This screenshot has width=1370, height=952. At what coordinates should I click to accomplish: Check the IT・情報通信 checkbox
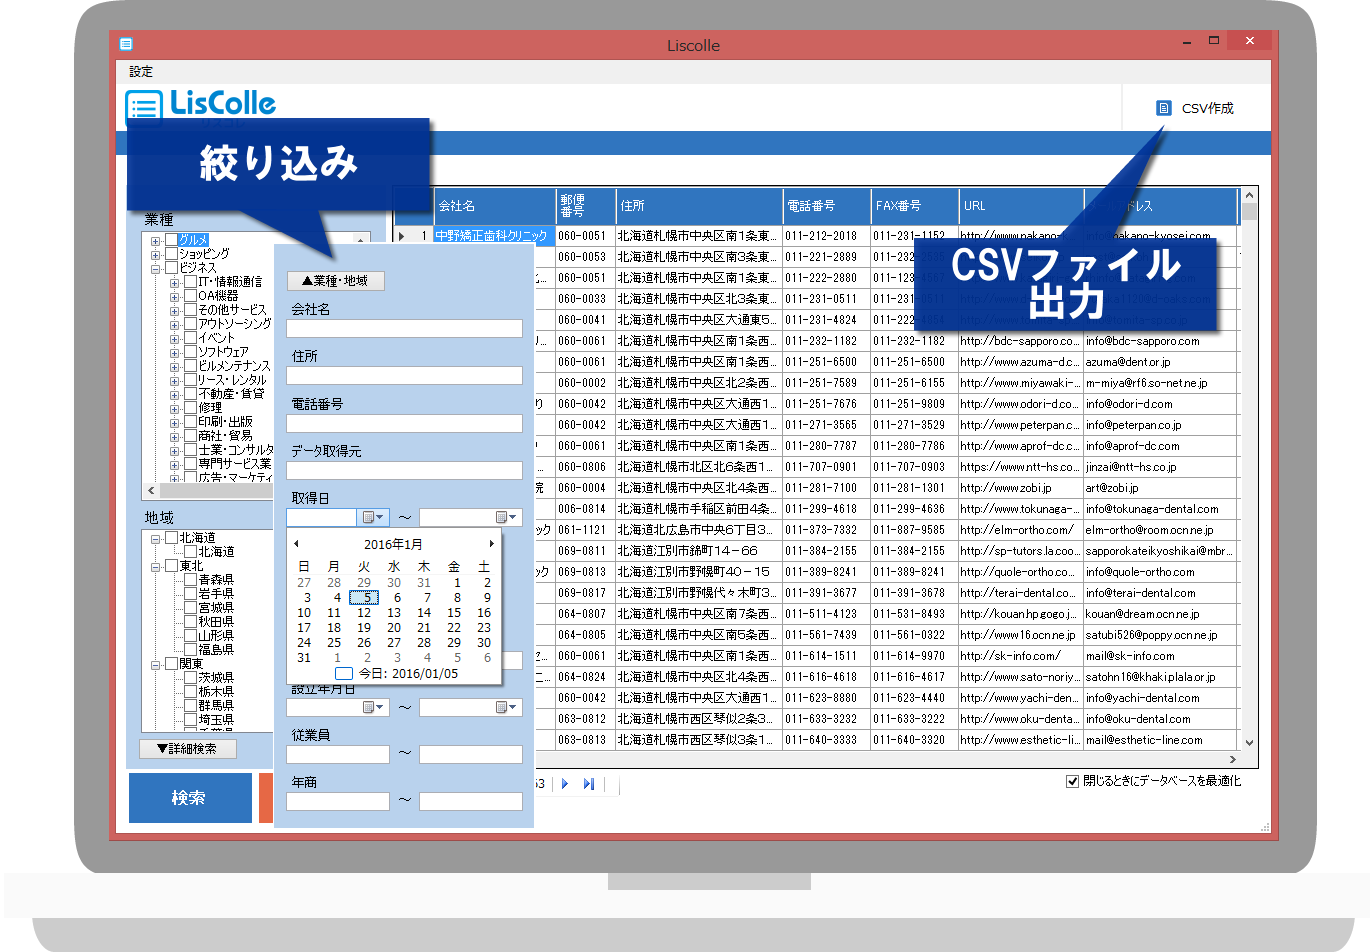pos(191,282)
